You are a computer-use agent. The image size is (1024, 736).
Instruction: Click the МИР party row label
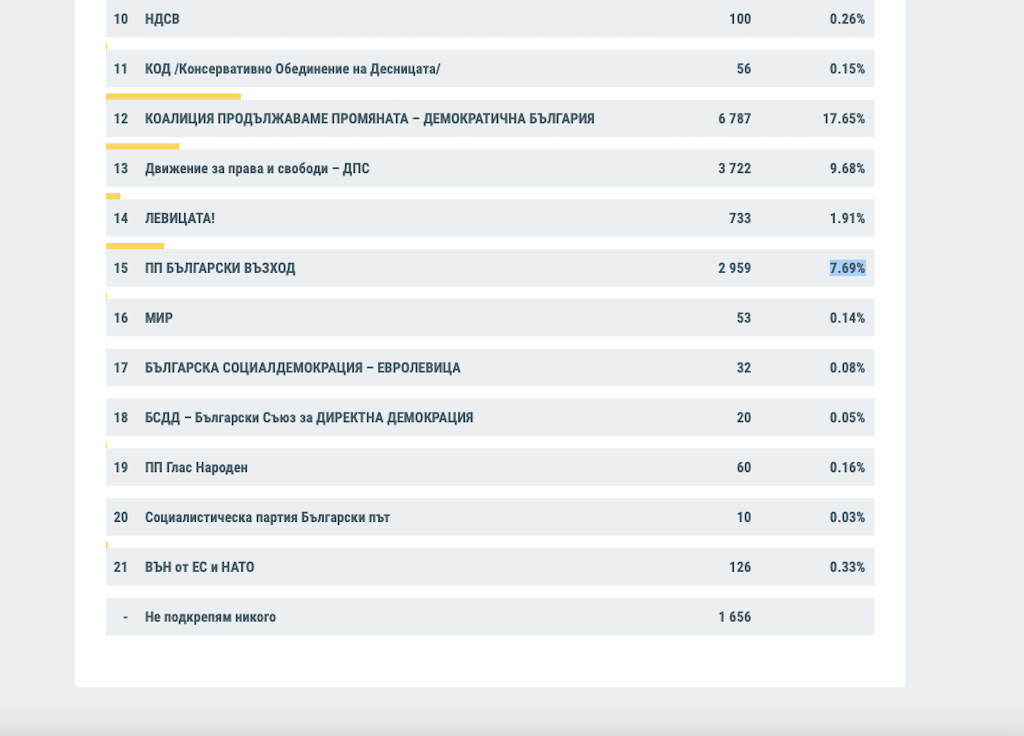click(x=159, y=318)
